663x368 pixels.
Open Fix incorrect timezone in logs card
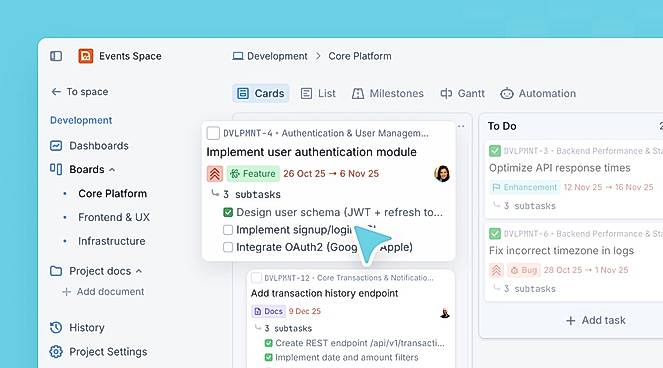pos(561,250)
